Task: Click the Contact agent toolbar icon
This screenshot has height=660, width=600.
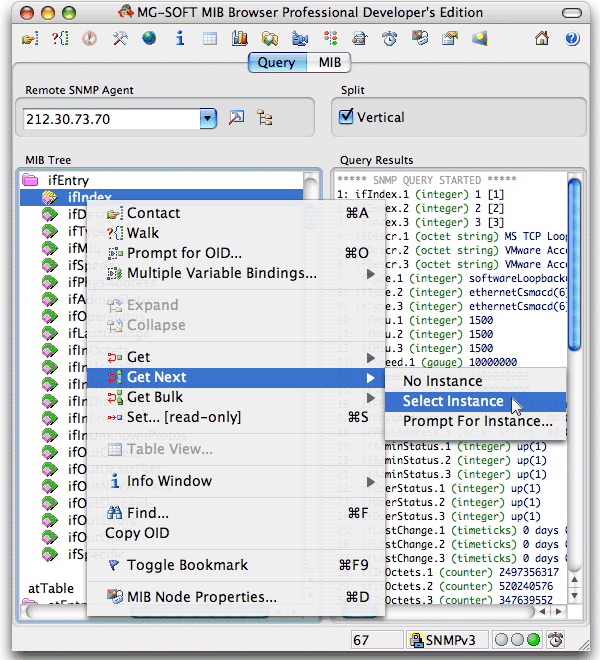Action: click(30, 39)
